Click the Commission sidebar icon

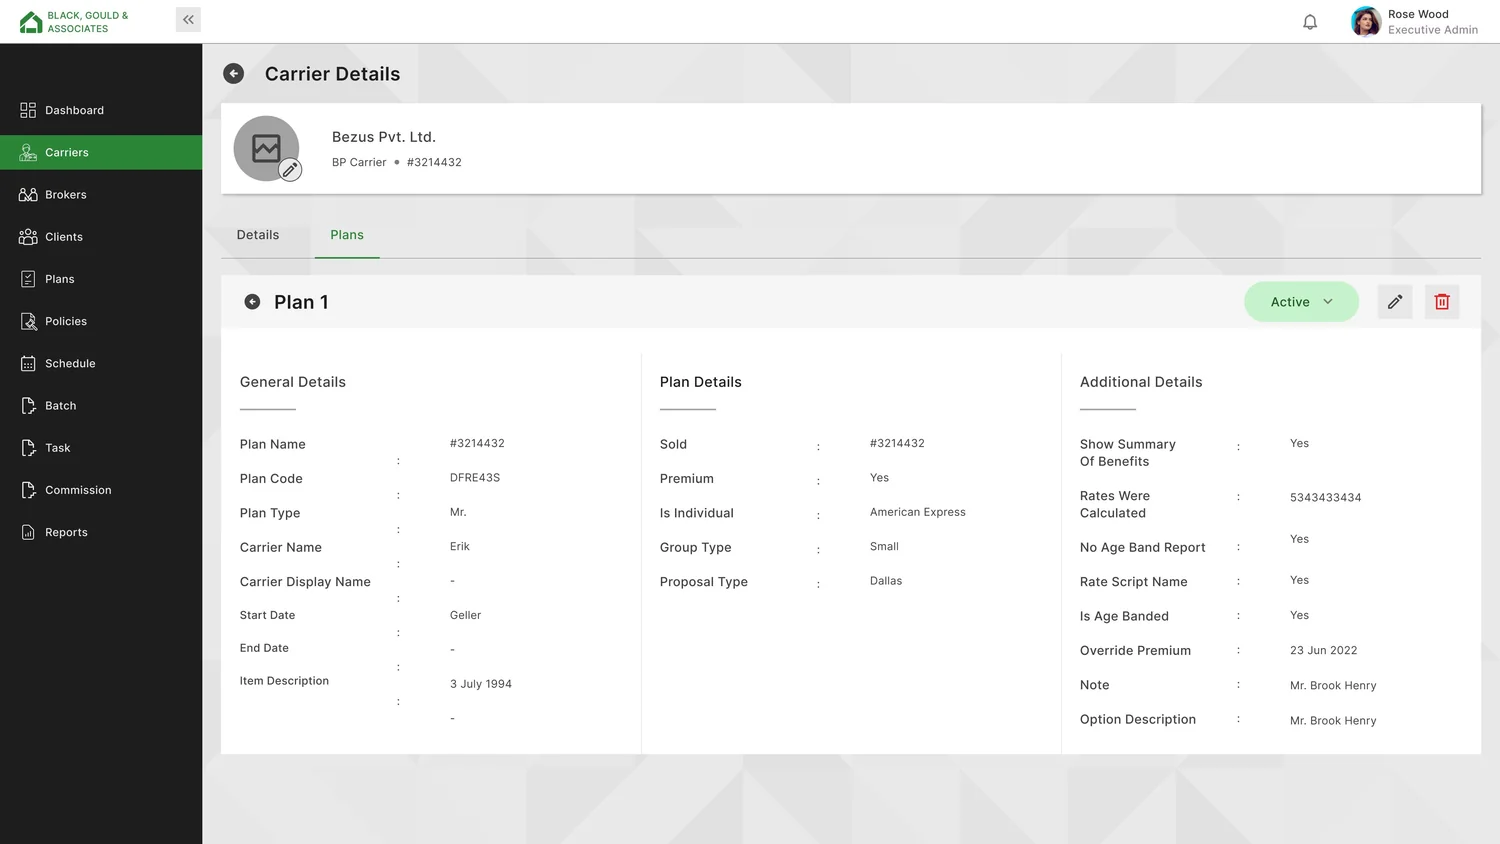pyautogui.click(x=28, y=490)
